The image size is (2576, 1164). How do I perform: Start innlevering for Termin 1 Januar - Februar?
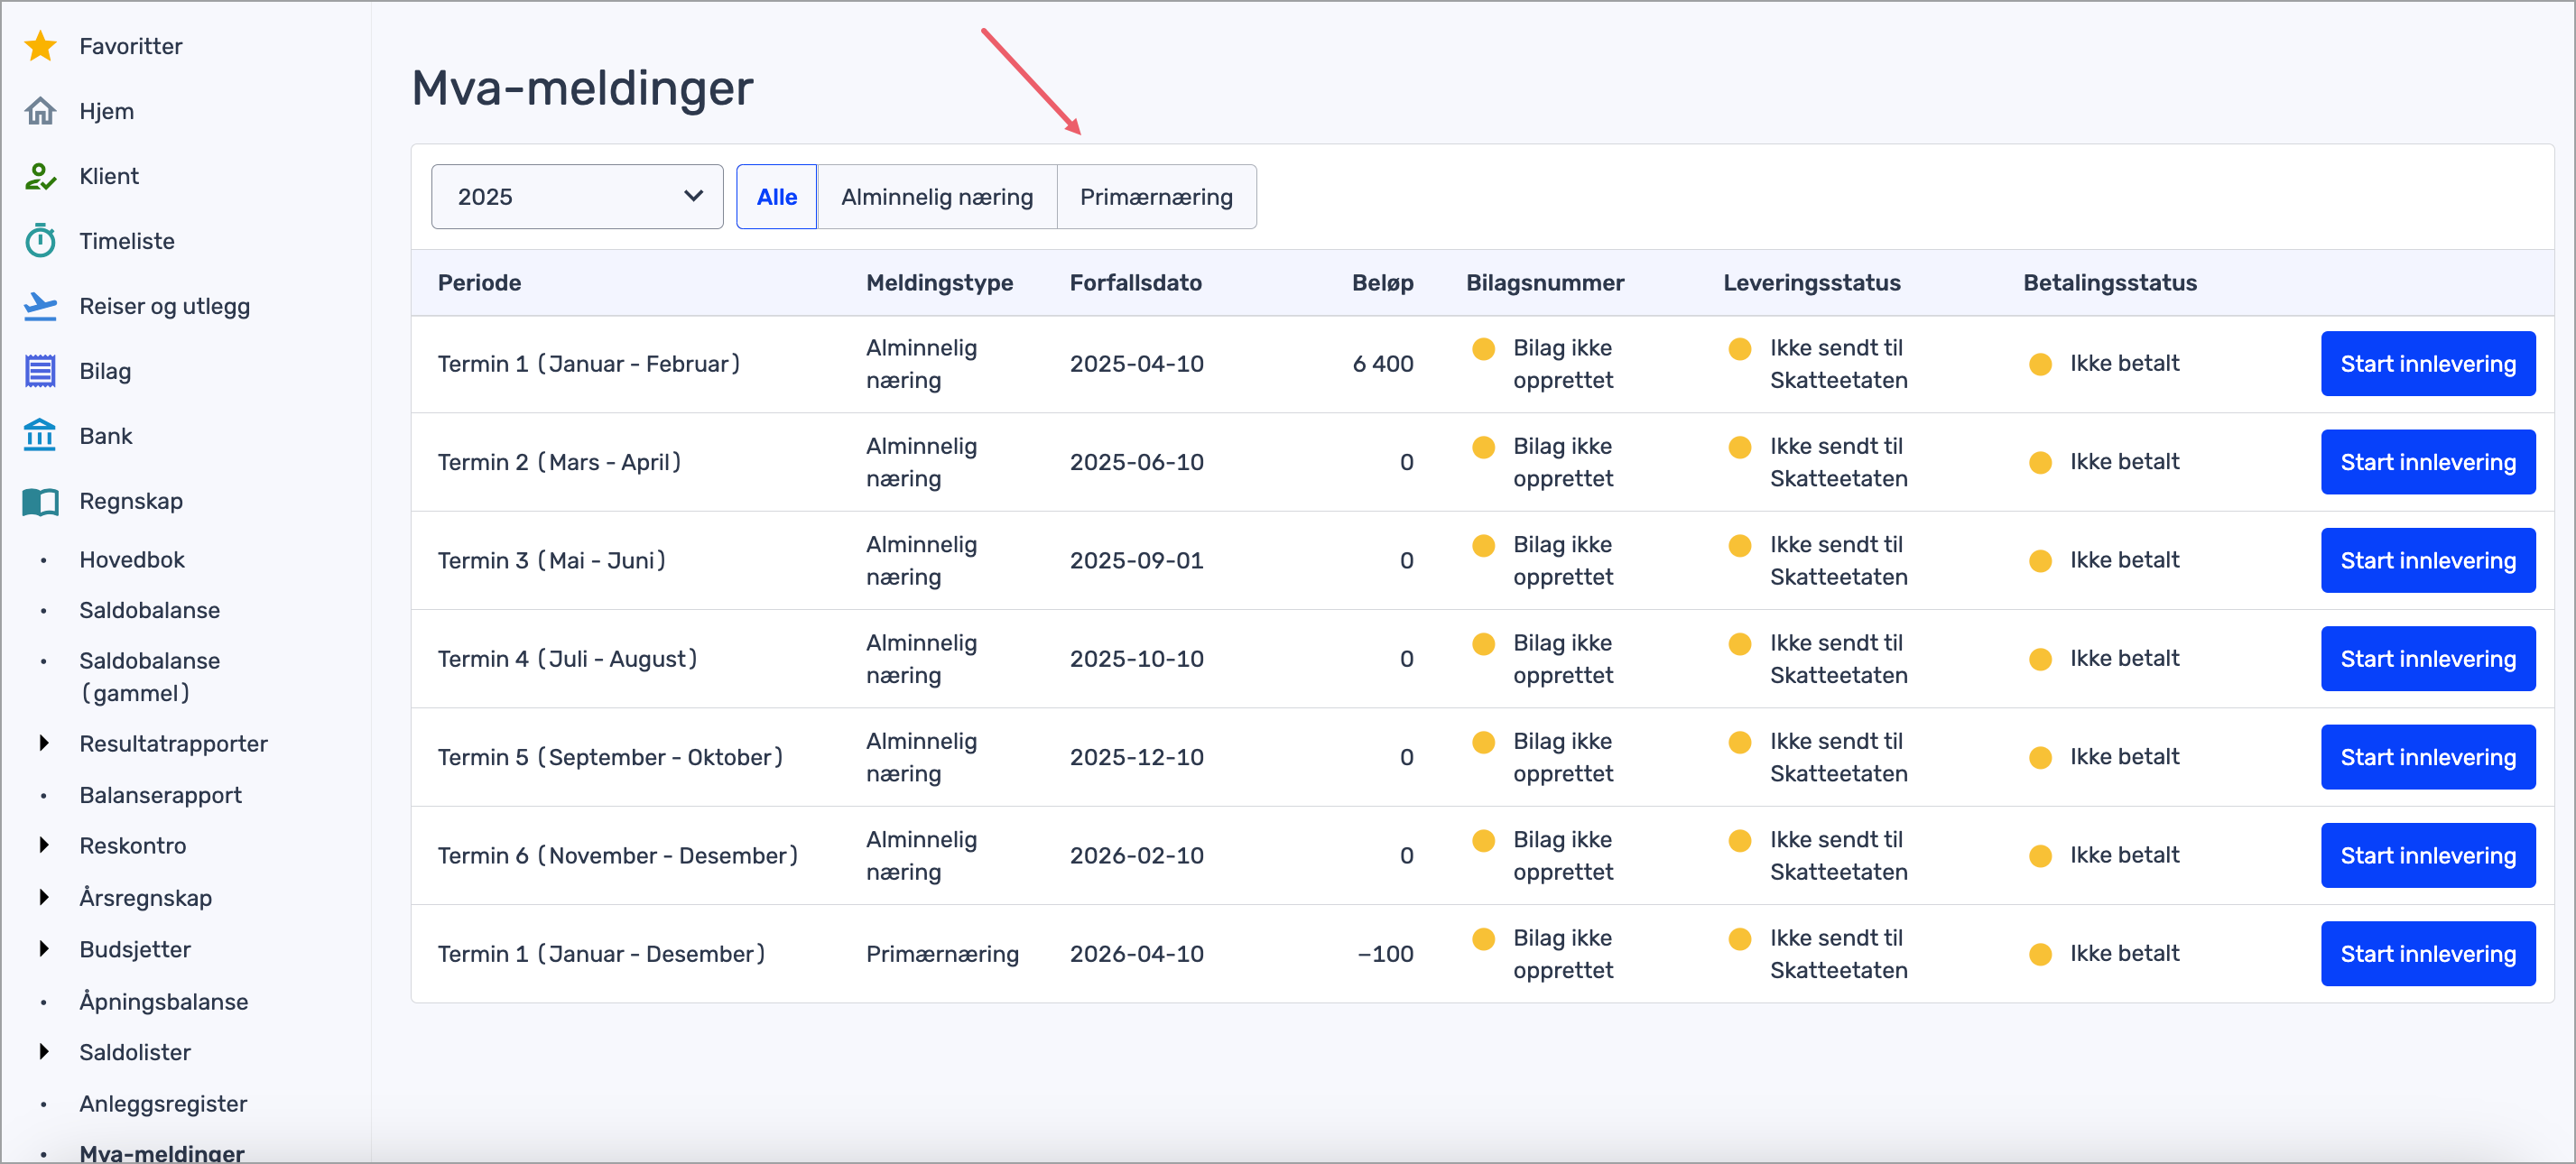pos(2427,364)
